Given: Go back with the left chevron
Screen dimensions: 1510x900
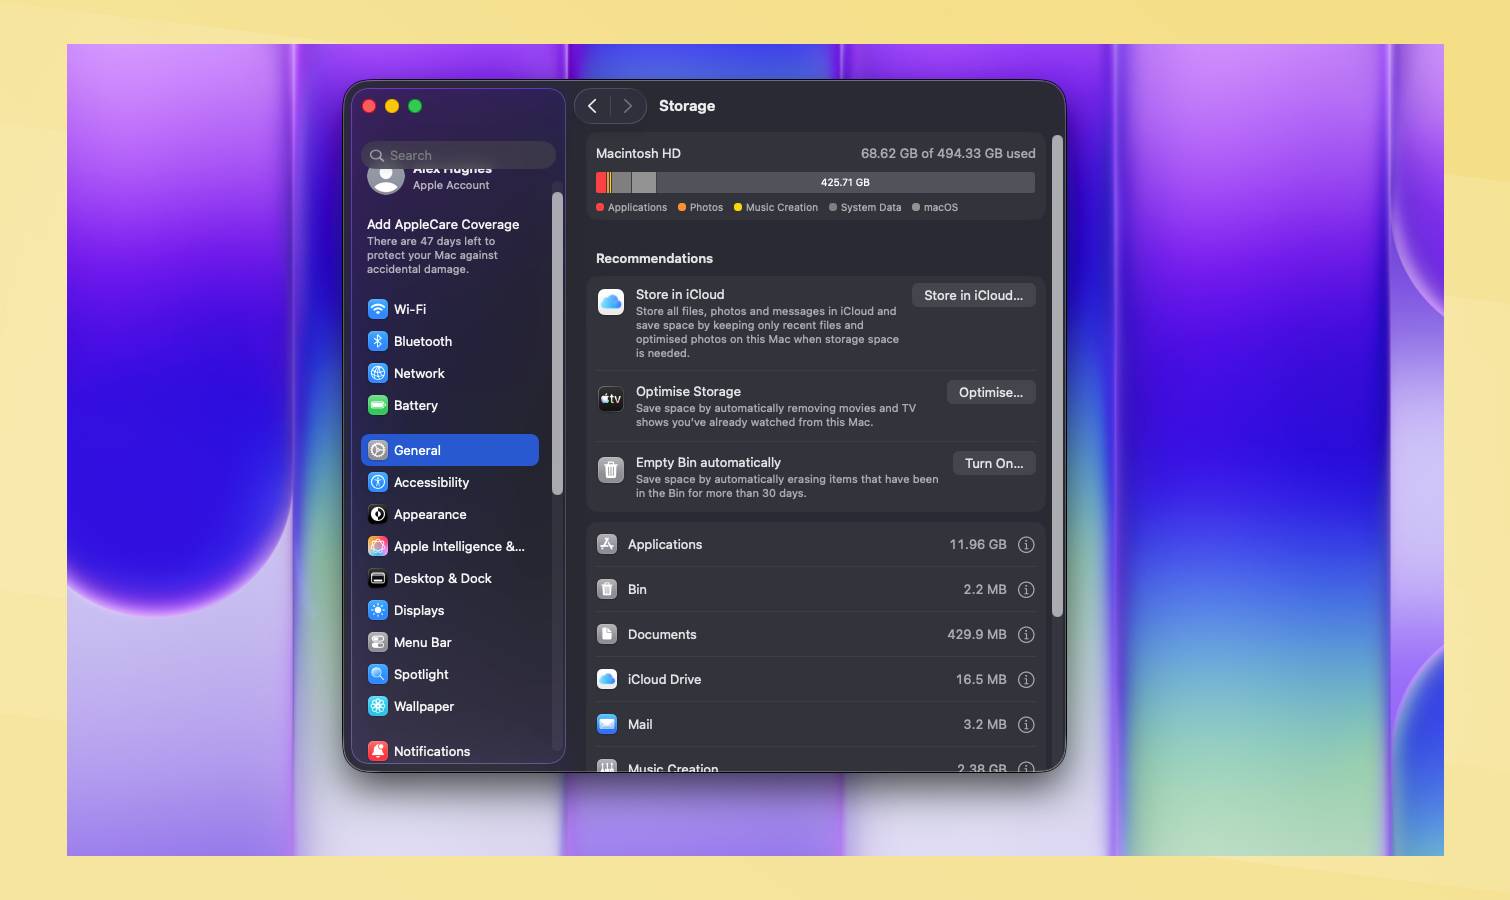Looking at the screenshot, I should (x=593, y=106).
